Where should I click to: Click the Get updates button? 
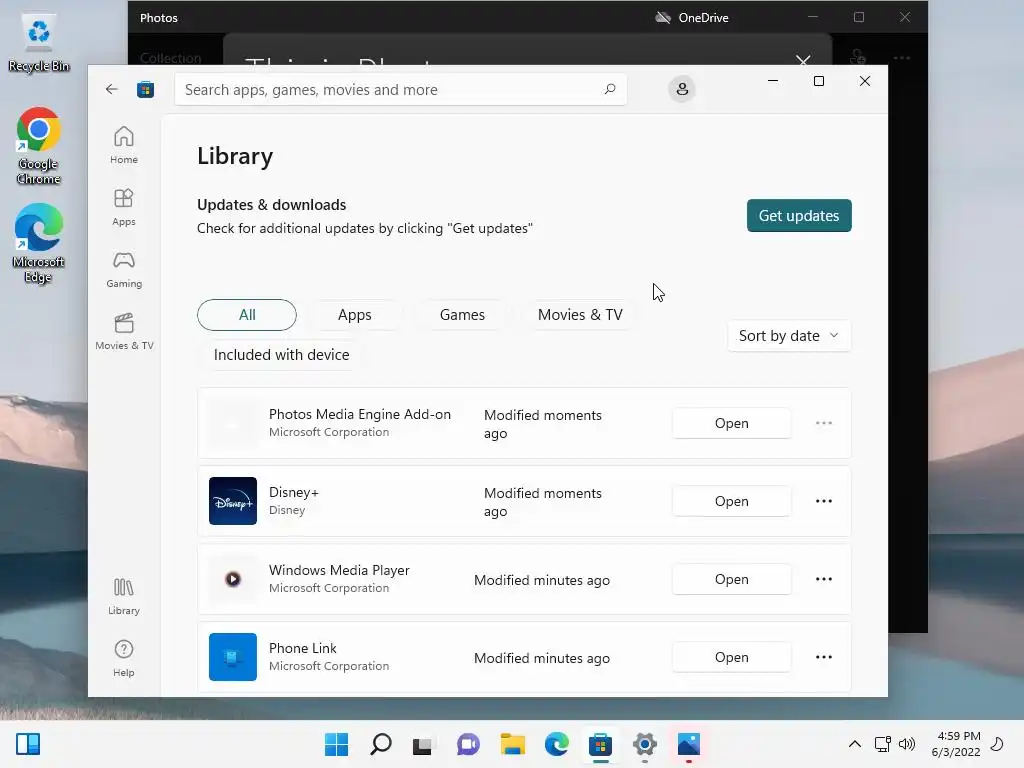click(799, 216)
